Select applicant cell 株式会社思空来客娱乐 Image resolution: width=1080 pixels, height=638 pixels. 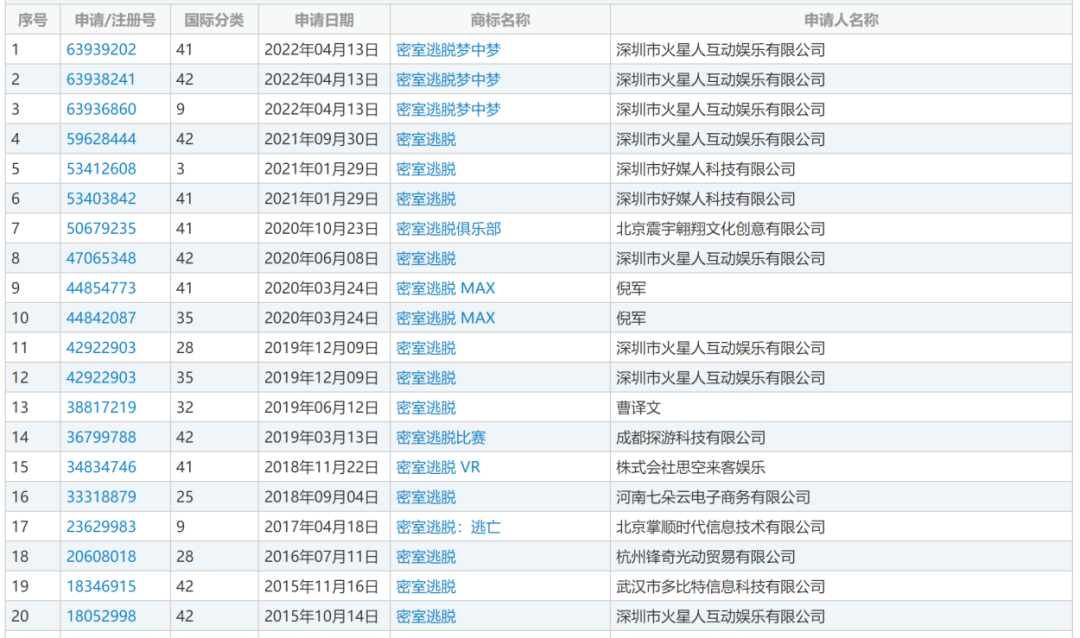tap(691, 467)
